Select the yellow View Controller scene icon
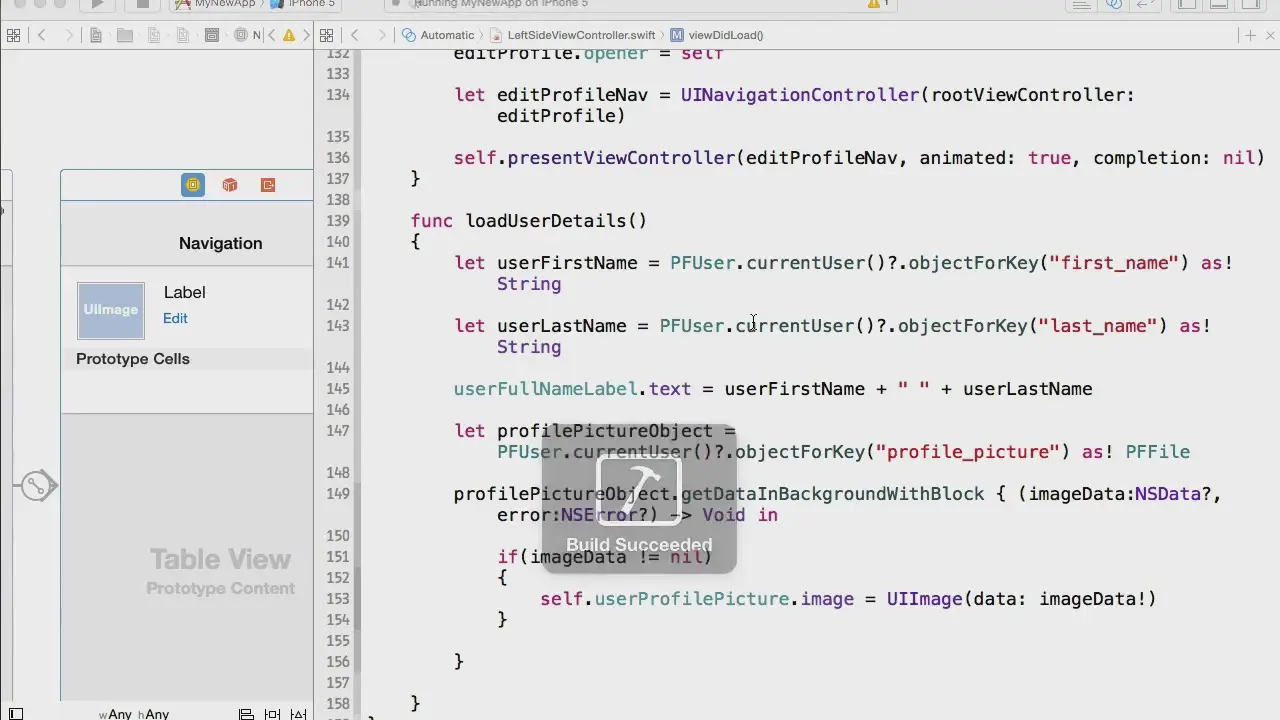1280x720 pixels. [193, 185]
